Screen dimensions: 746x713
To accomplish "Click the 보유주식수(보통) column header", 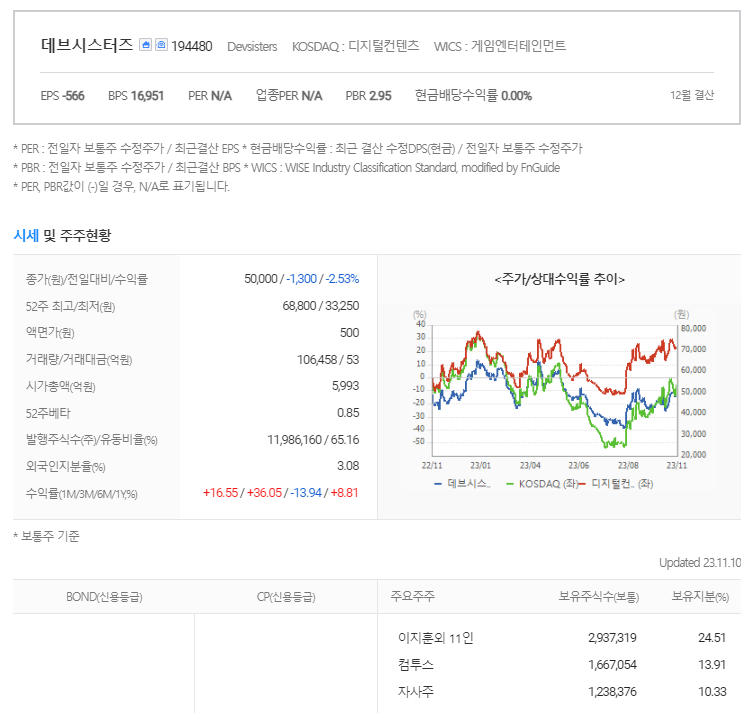I will (x=599, y=596).
